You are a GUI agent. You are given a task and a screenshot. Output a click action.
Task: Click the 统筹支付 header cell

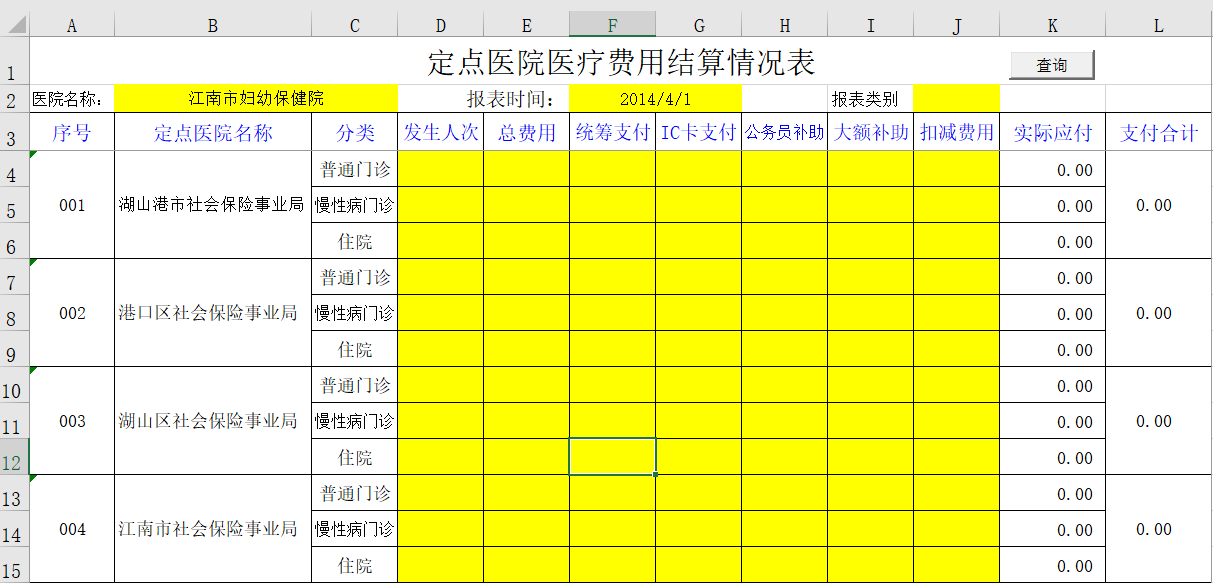613,132
